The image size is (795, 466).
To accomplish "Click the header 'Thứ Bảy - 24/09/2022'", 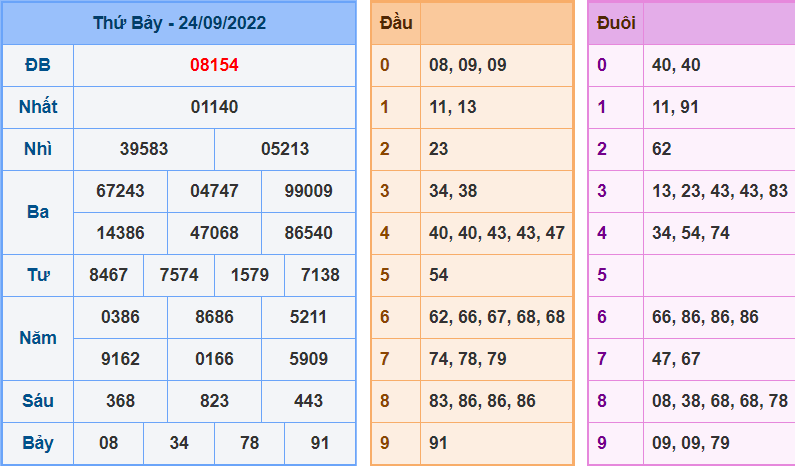I will 179,23.
